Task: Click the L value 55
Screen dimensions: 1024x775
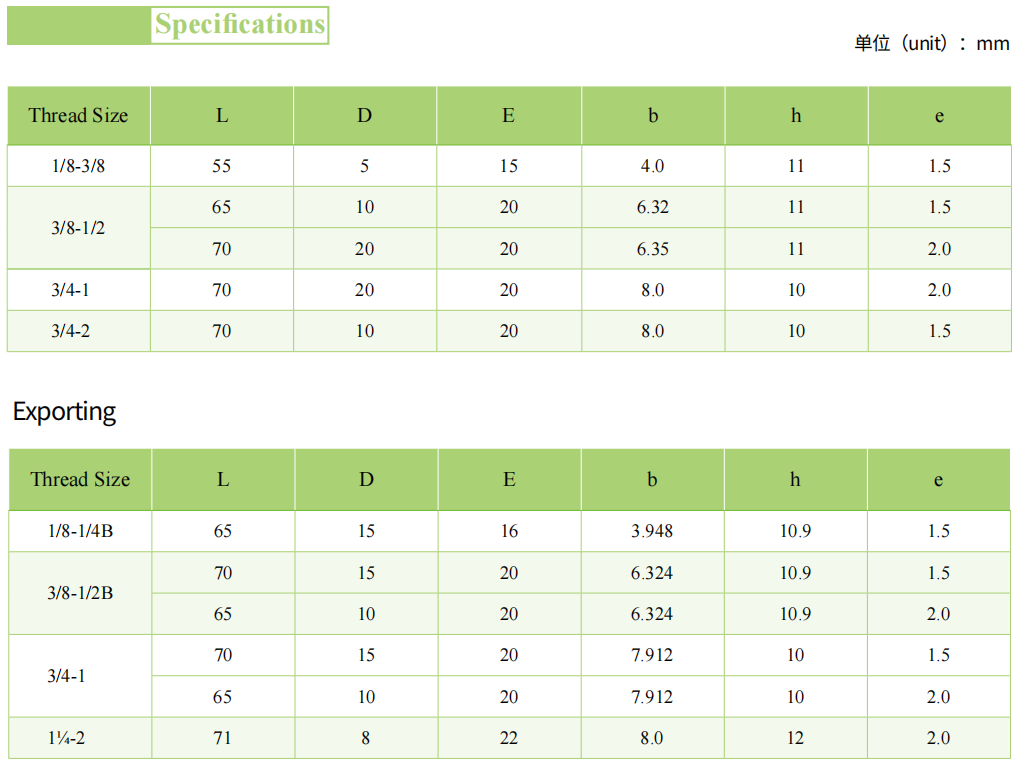Action: (x=221, y=166)
